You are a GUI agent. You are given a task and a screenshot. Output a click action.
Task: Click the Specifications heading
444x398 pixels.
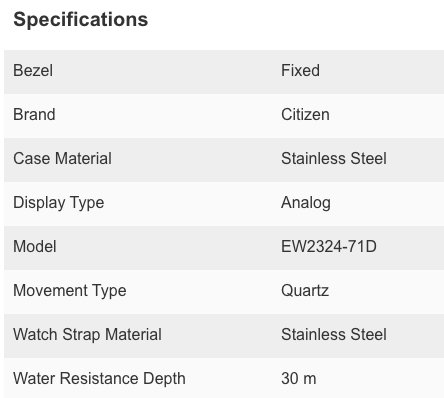click(80, 20)
